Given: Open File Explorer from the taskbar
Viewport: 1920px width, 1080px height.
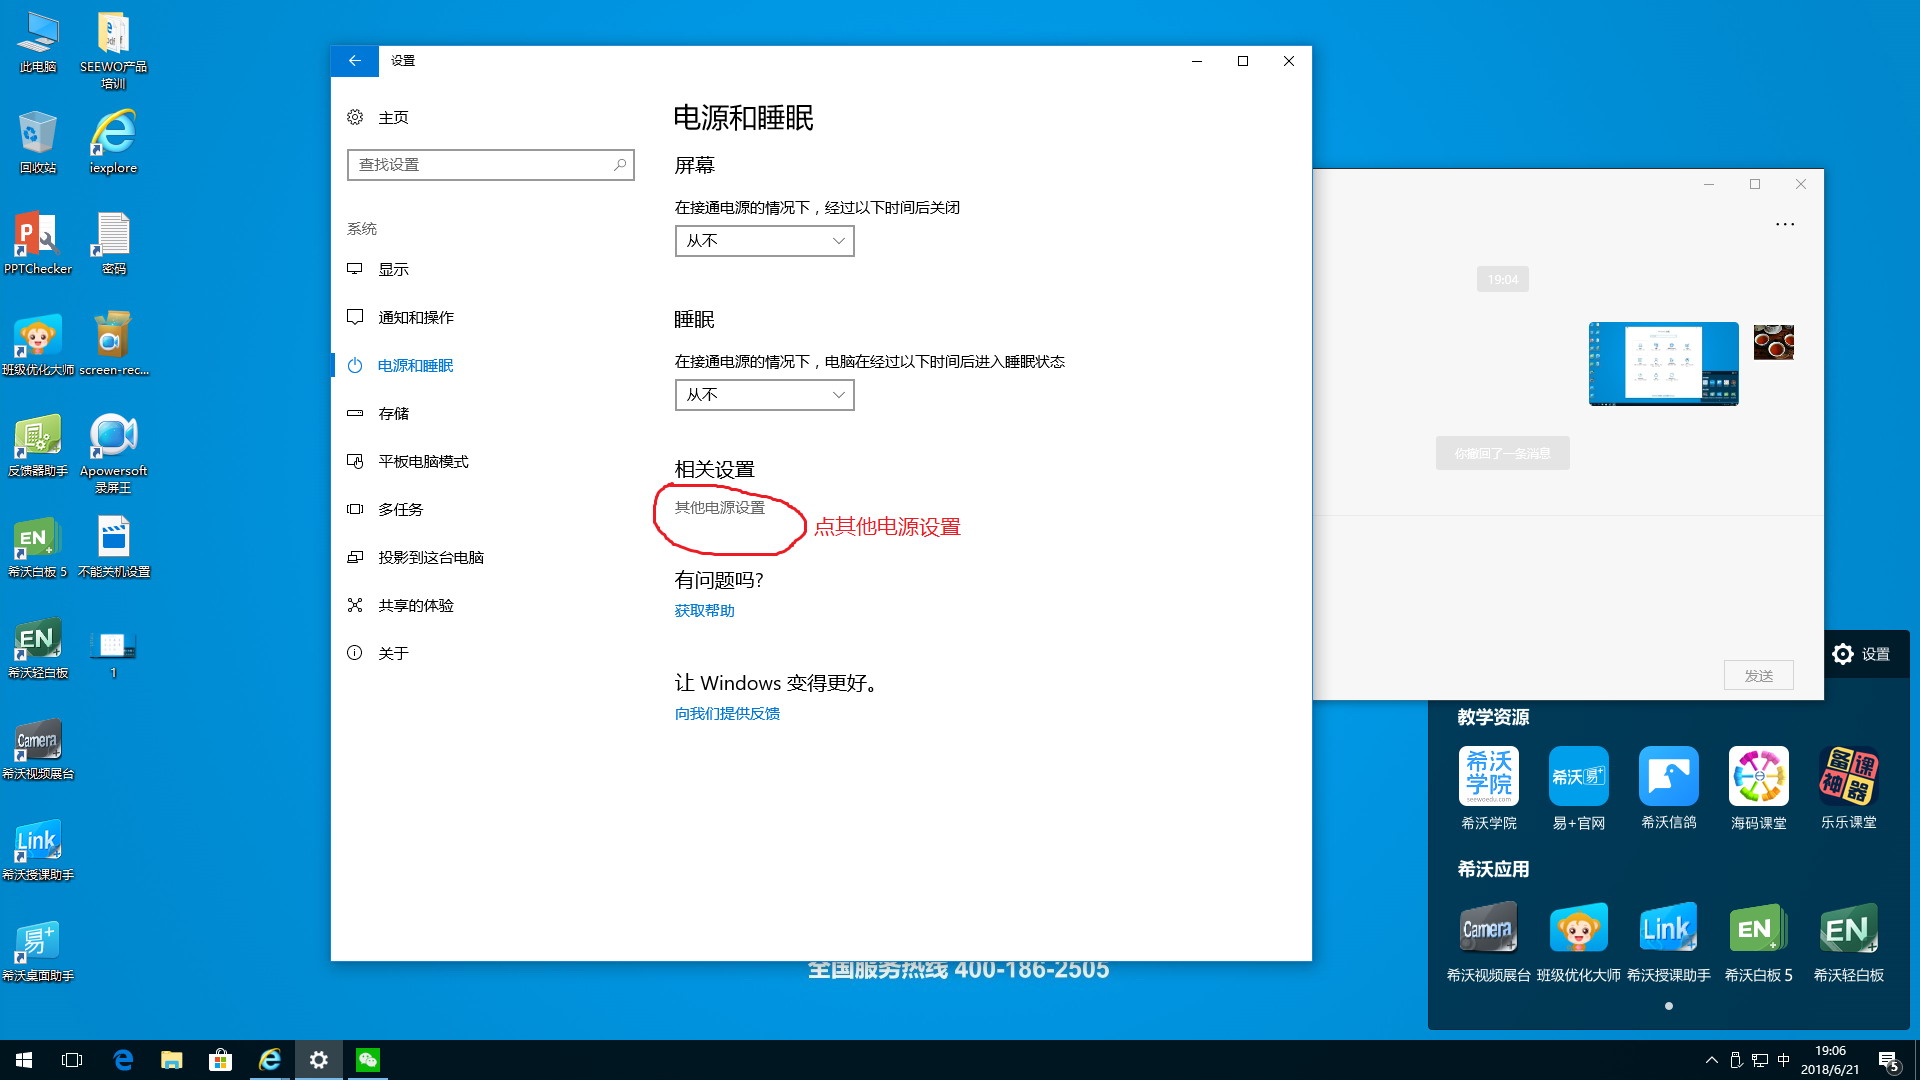Looking at the screenshot, I should tap(172, 1060).
